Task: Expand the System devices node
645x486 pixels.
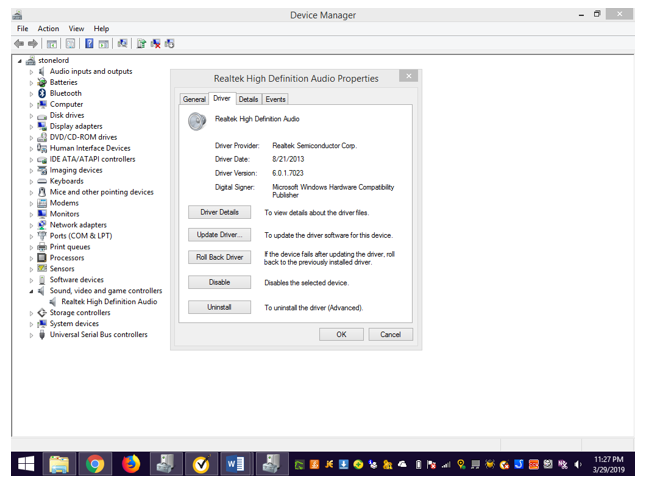Action: coord(31,324)
